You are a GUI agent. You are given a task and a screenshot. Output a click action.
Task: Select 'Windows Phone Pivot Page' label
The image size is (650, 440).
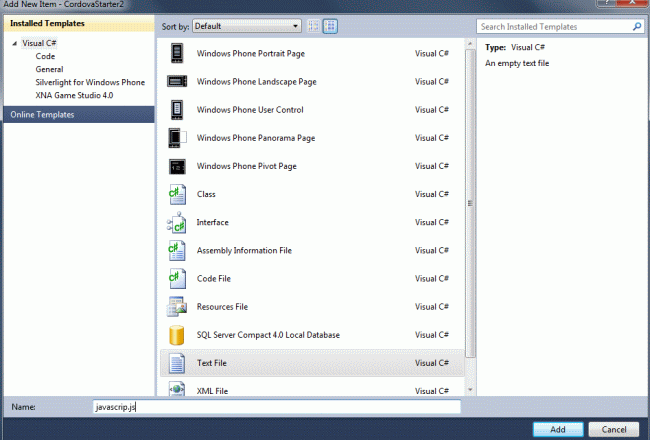(x=247, y=166)
